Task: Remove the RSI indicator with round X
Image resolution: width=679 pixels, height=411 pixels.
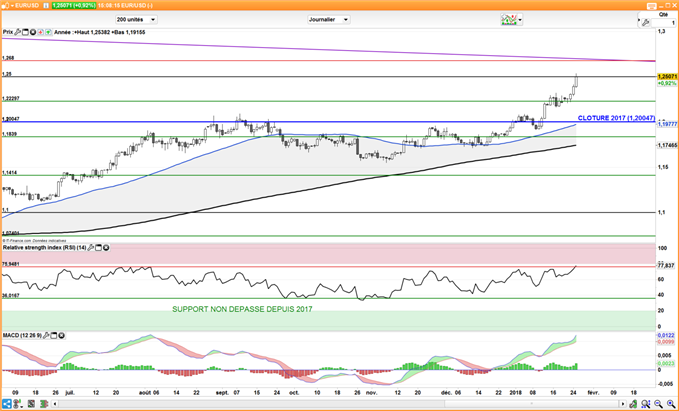Action: [x=106, y=248]
